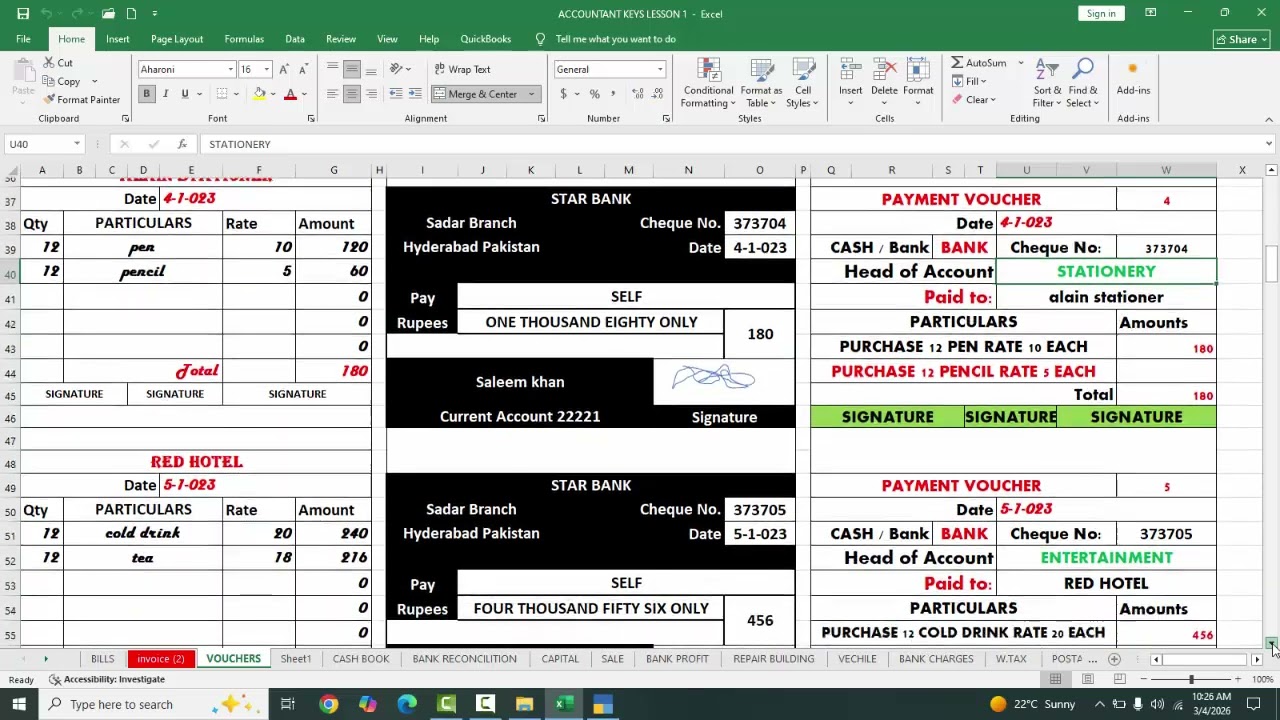Screen dimensions: 1280x720
Task: Switch to the Formulas ribbon tab
Action: [244, 39]
